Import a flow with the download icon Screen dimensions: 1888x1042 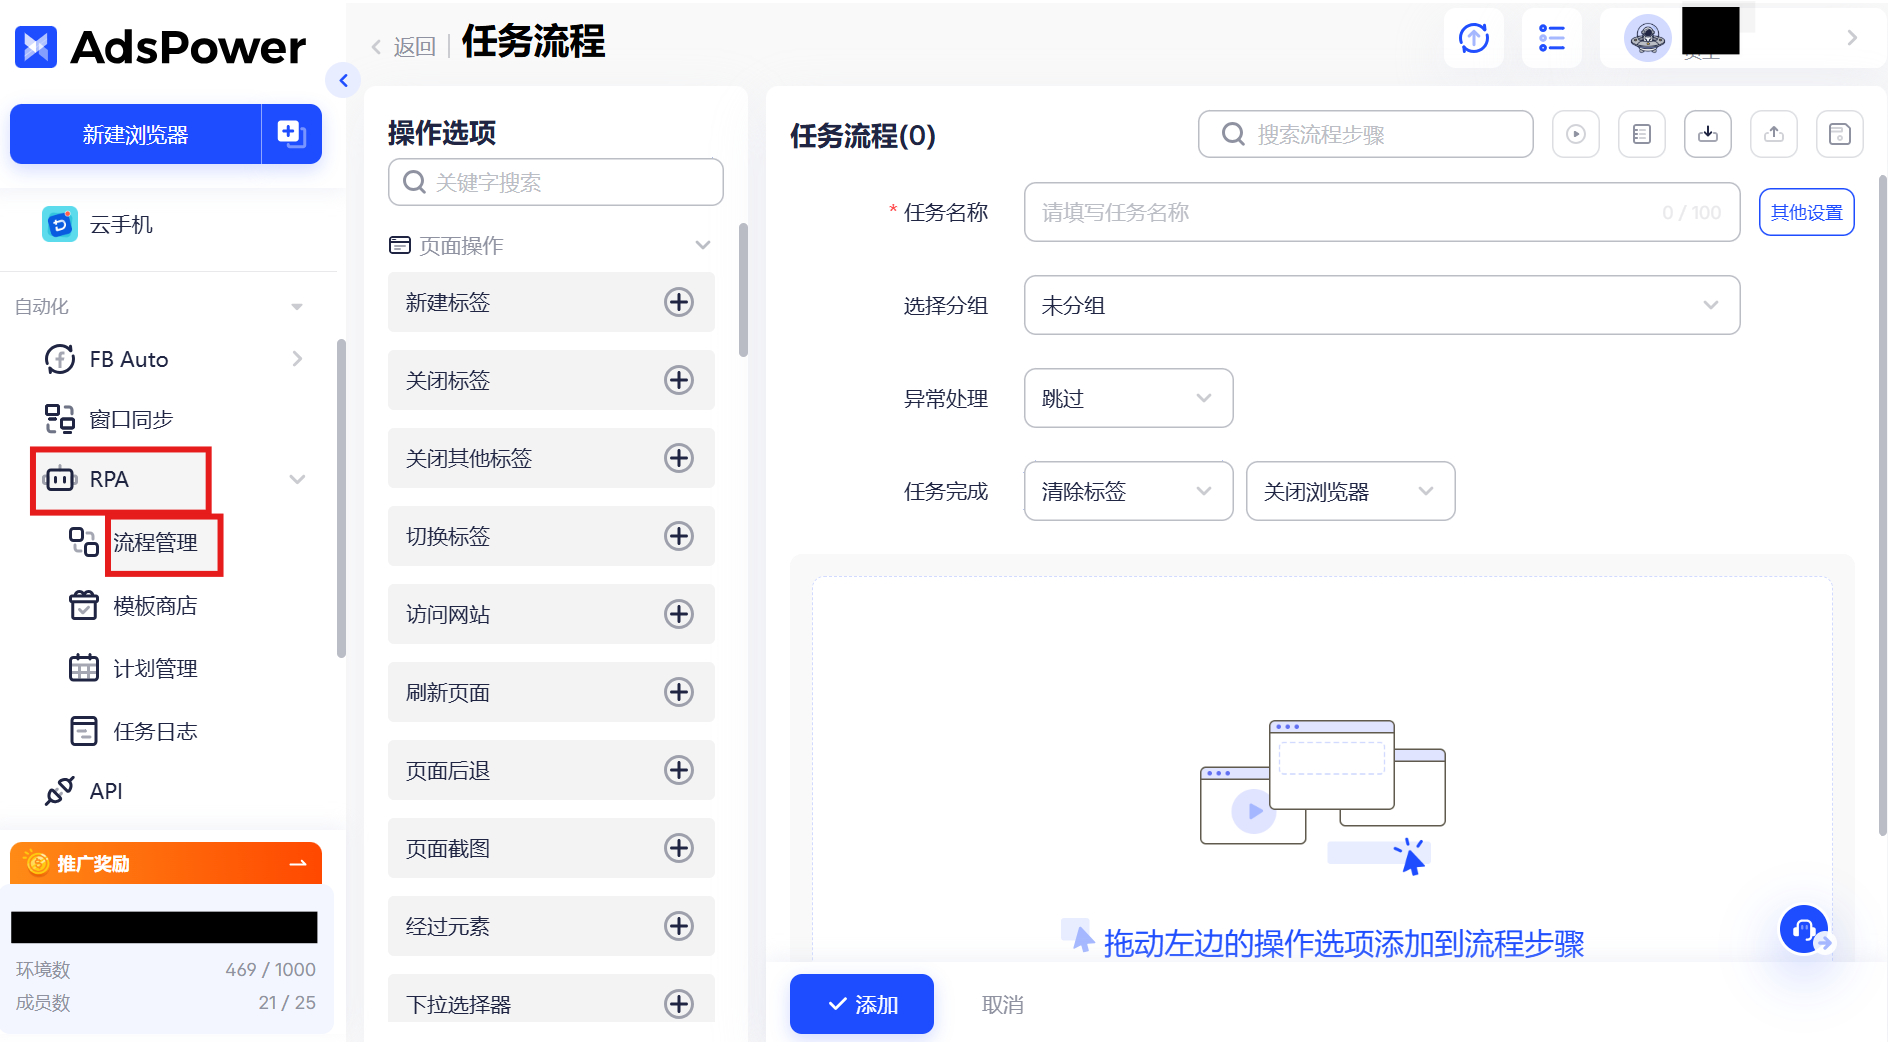[x=1707, y=134]
